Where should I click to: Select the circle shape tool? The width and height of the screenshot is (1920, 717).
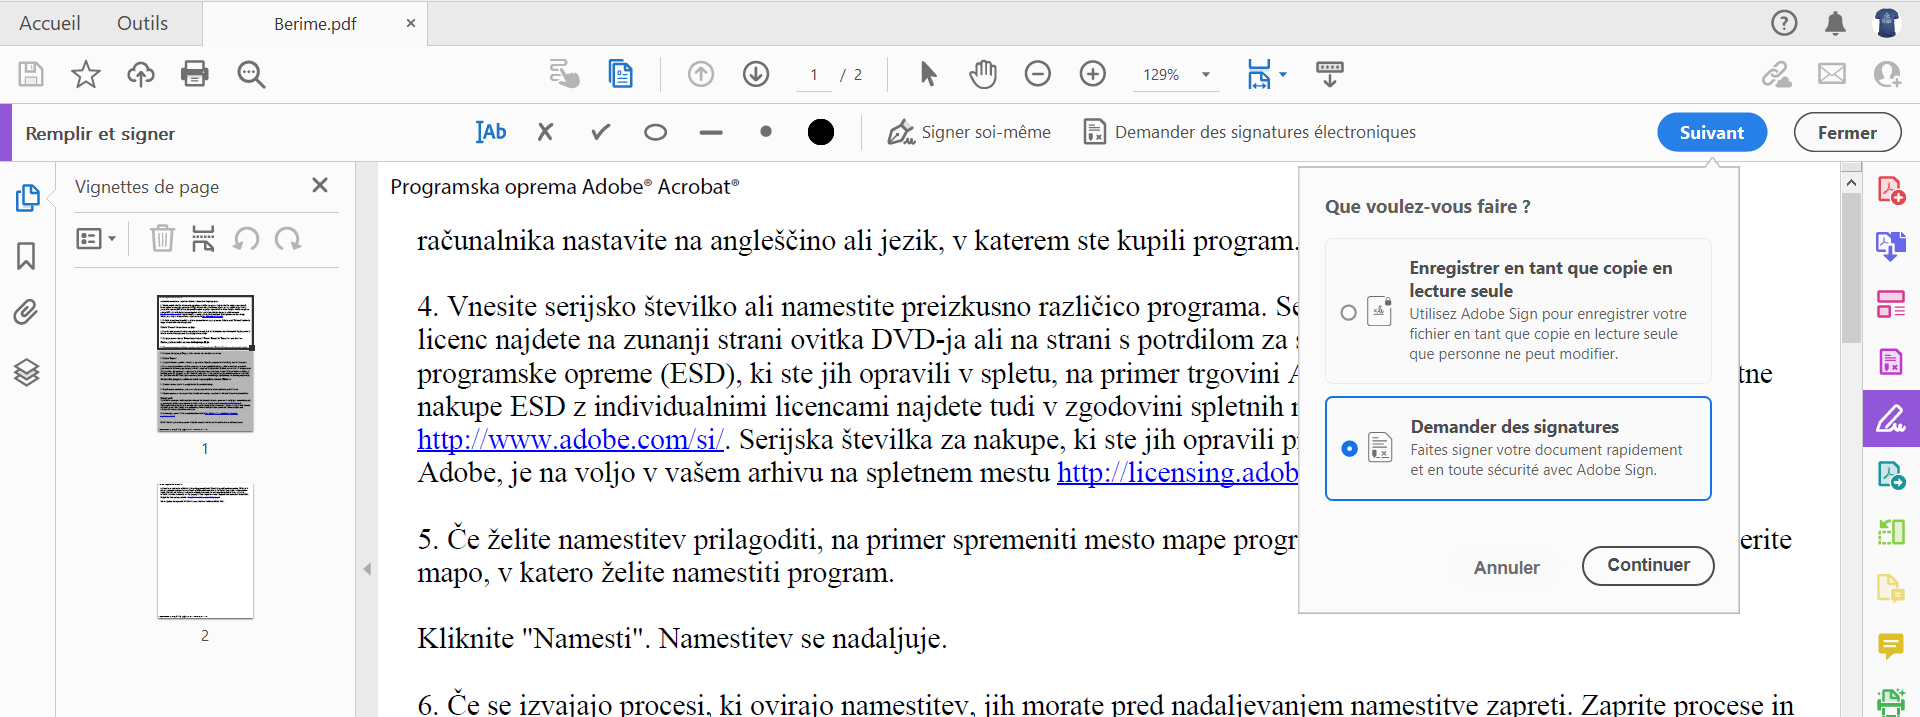pos(656,132)
